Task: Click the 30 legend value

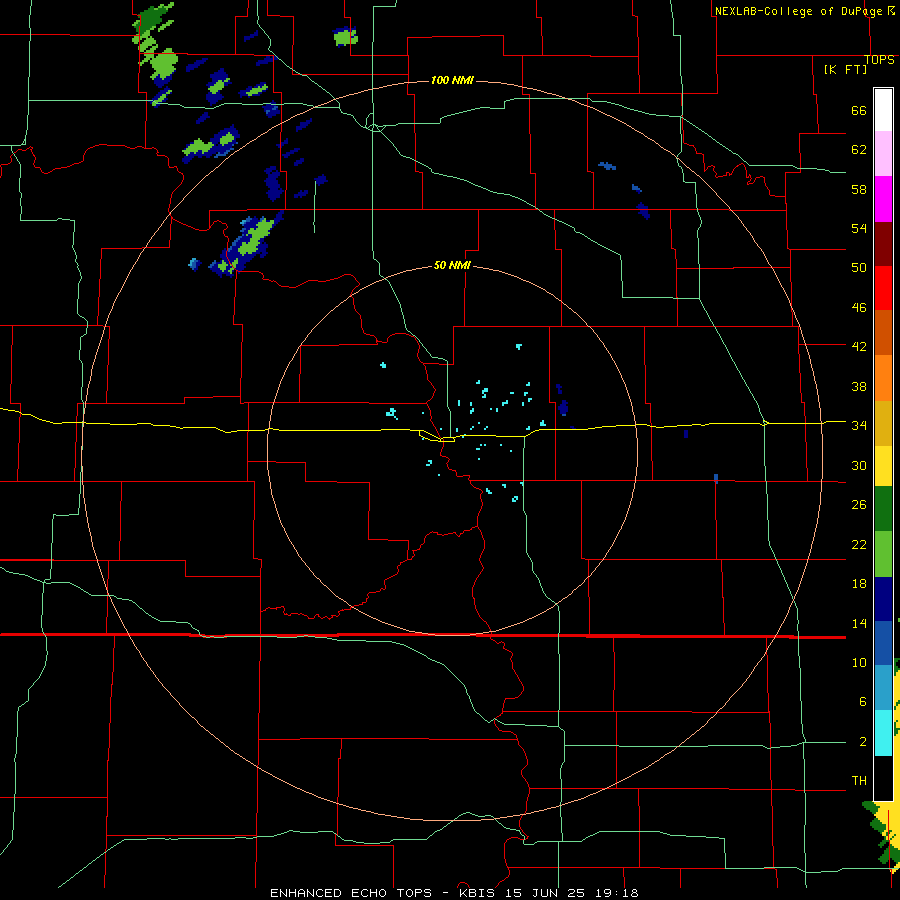Action: tap(859, 465)
